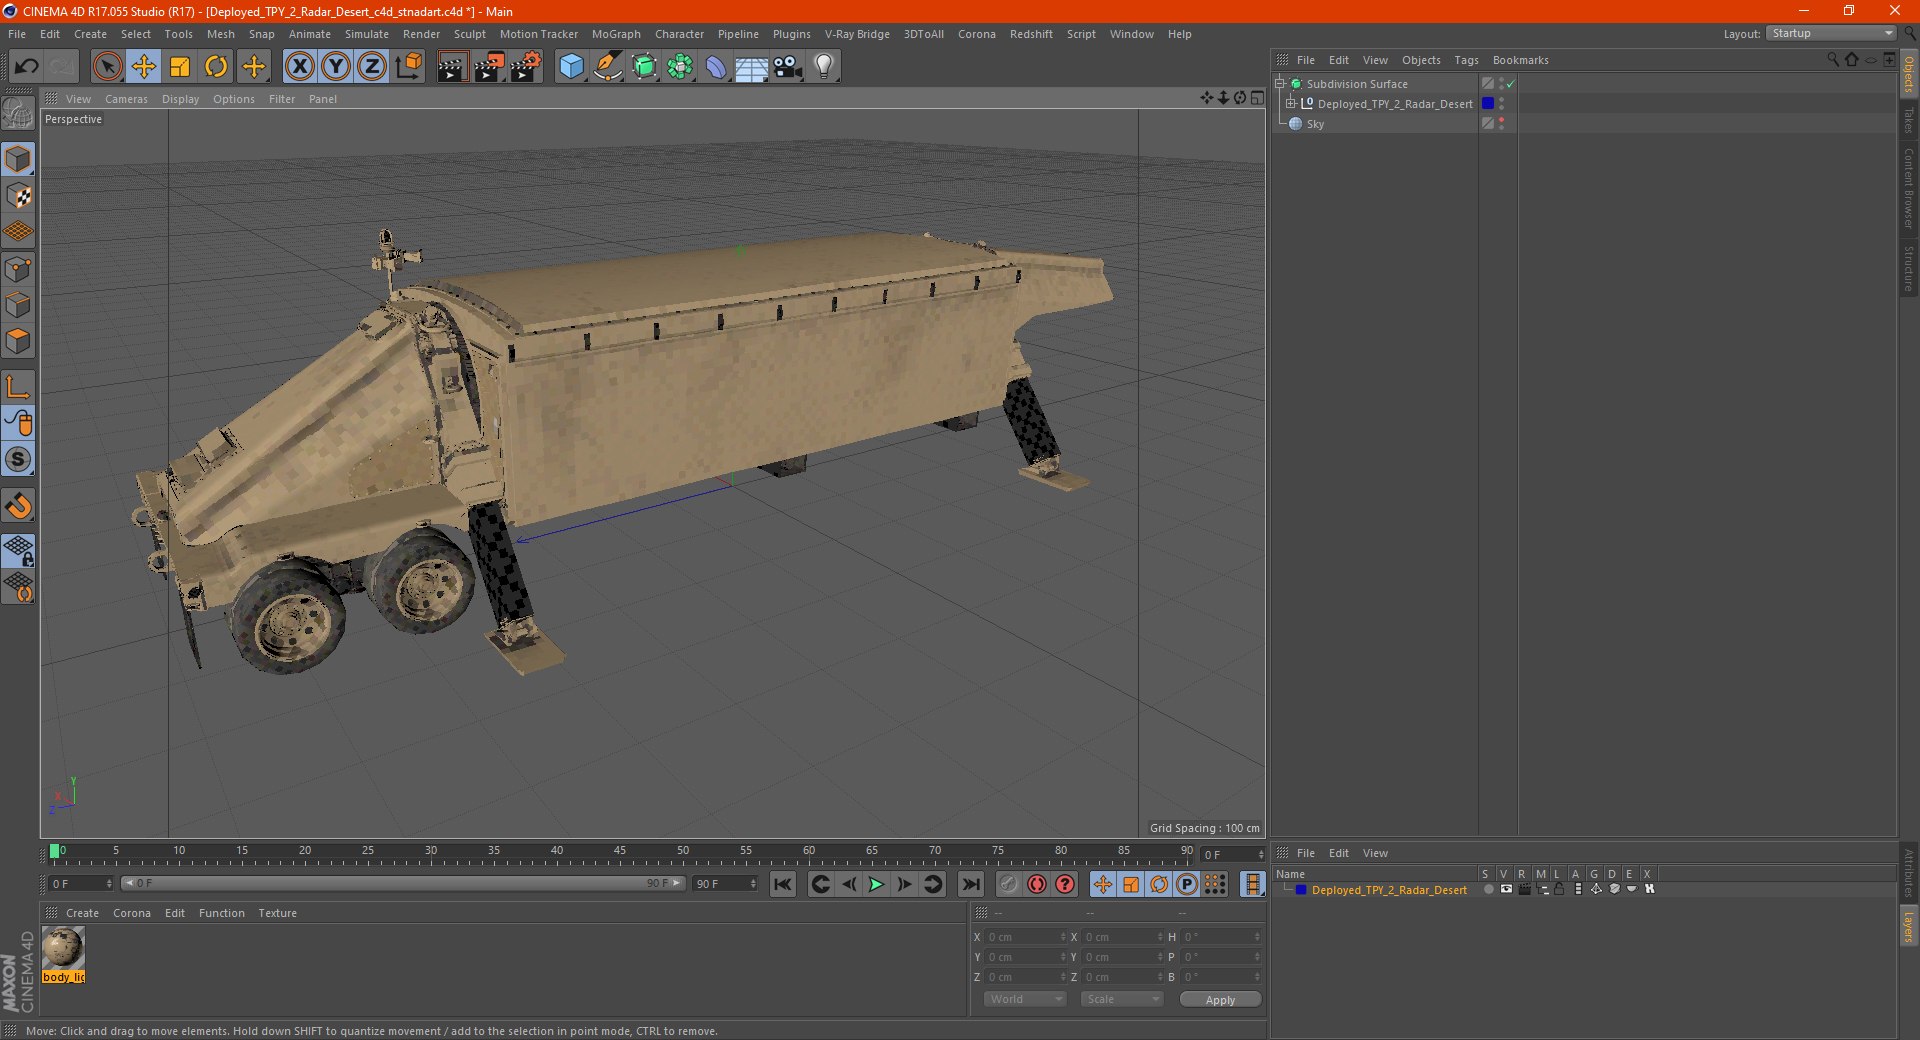This screenshot has height=1040, width=1920.
Task: Expand the Deployed_TPY_2_Radar_Desert object tree
Action: point(1291,103)
